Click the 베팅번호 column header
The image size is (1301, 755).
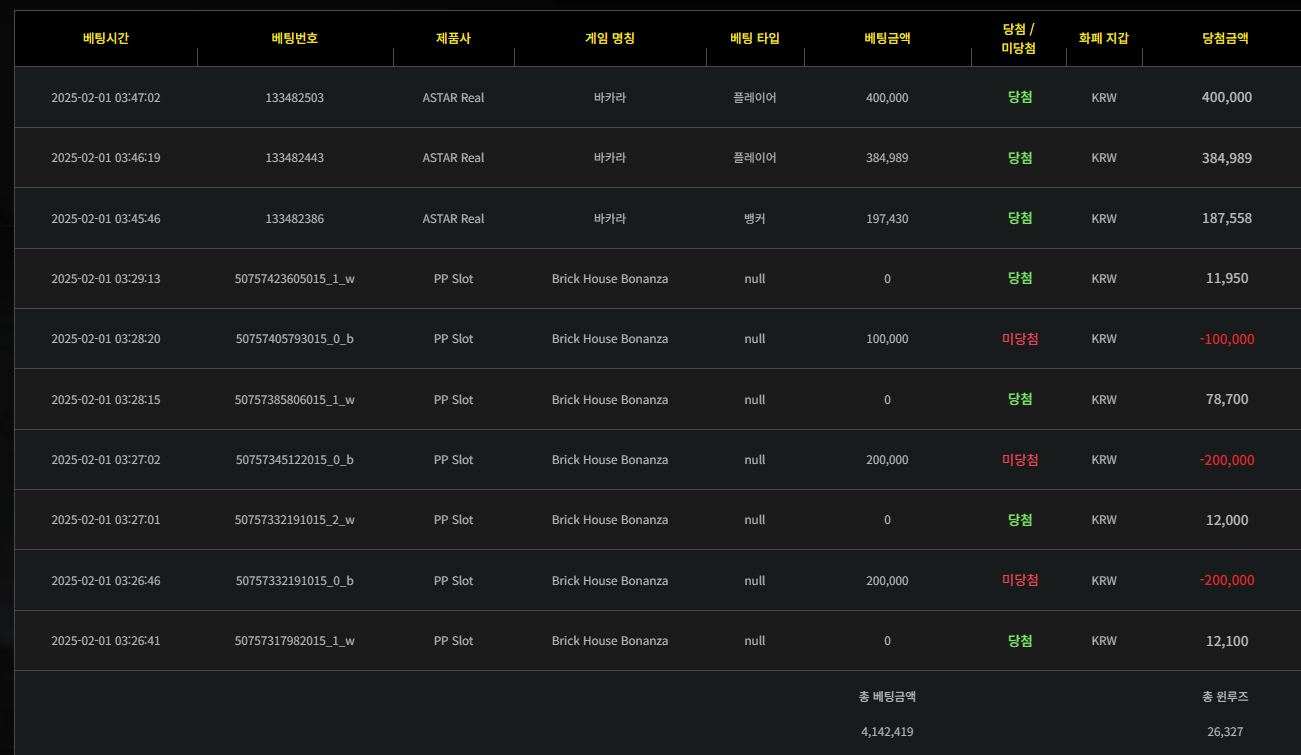tap(295, 39)
